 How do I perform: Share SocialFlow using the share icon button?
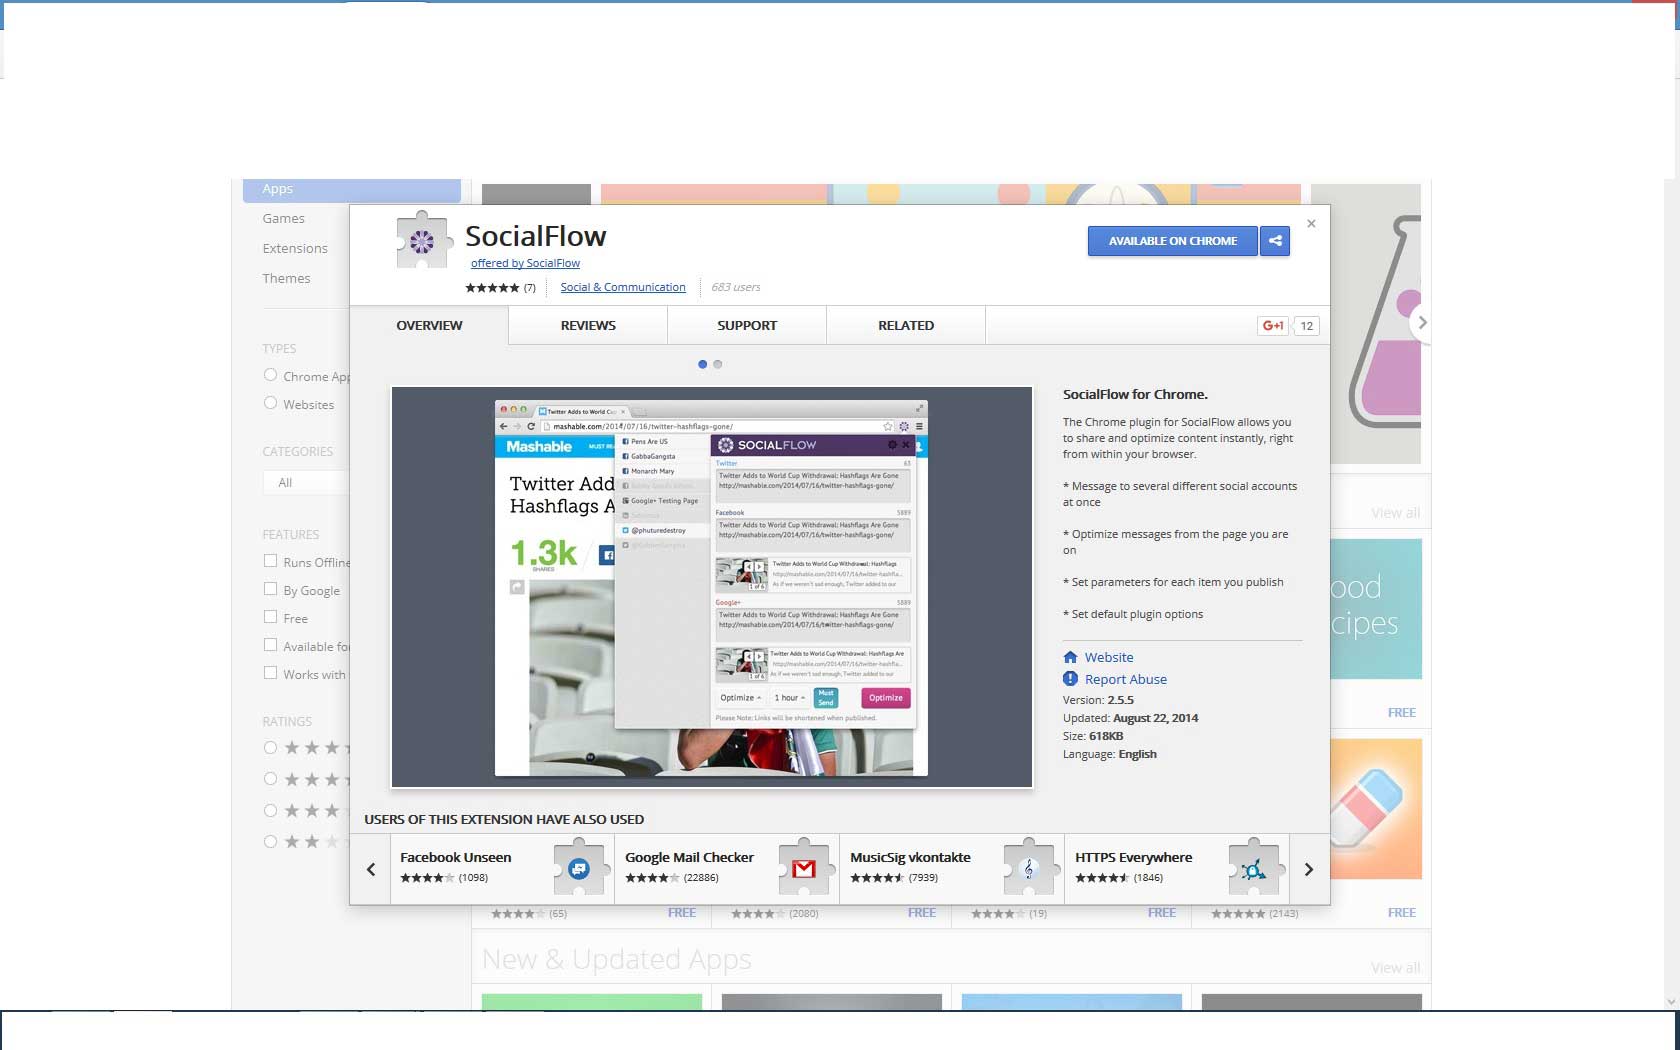pyautogui.click(x=1275, y=241)
